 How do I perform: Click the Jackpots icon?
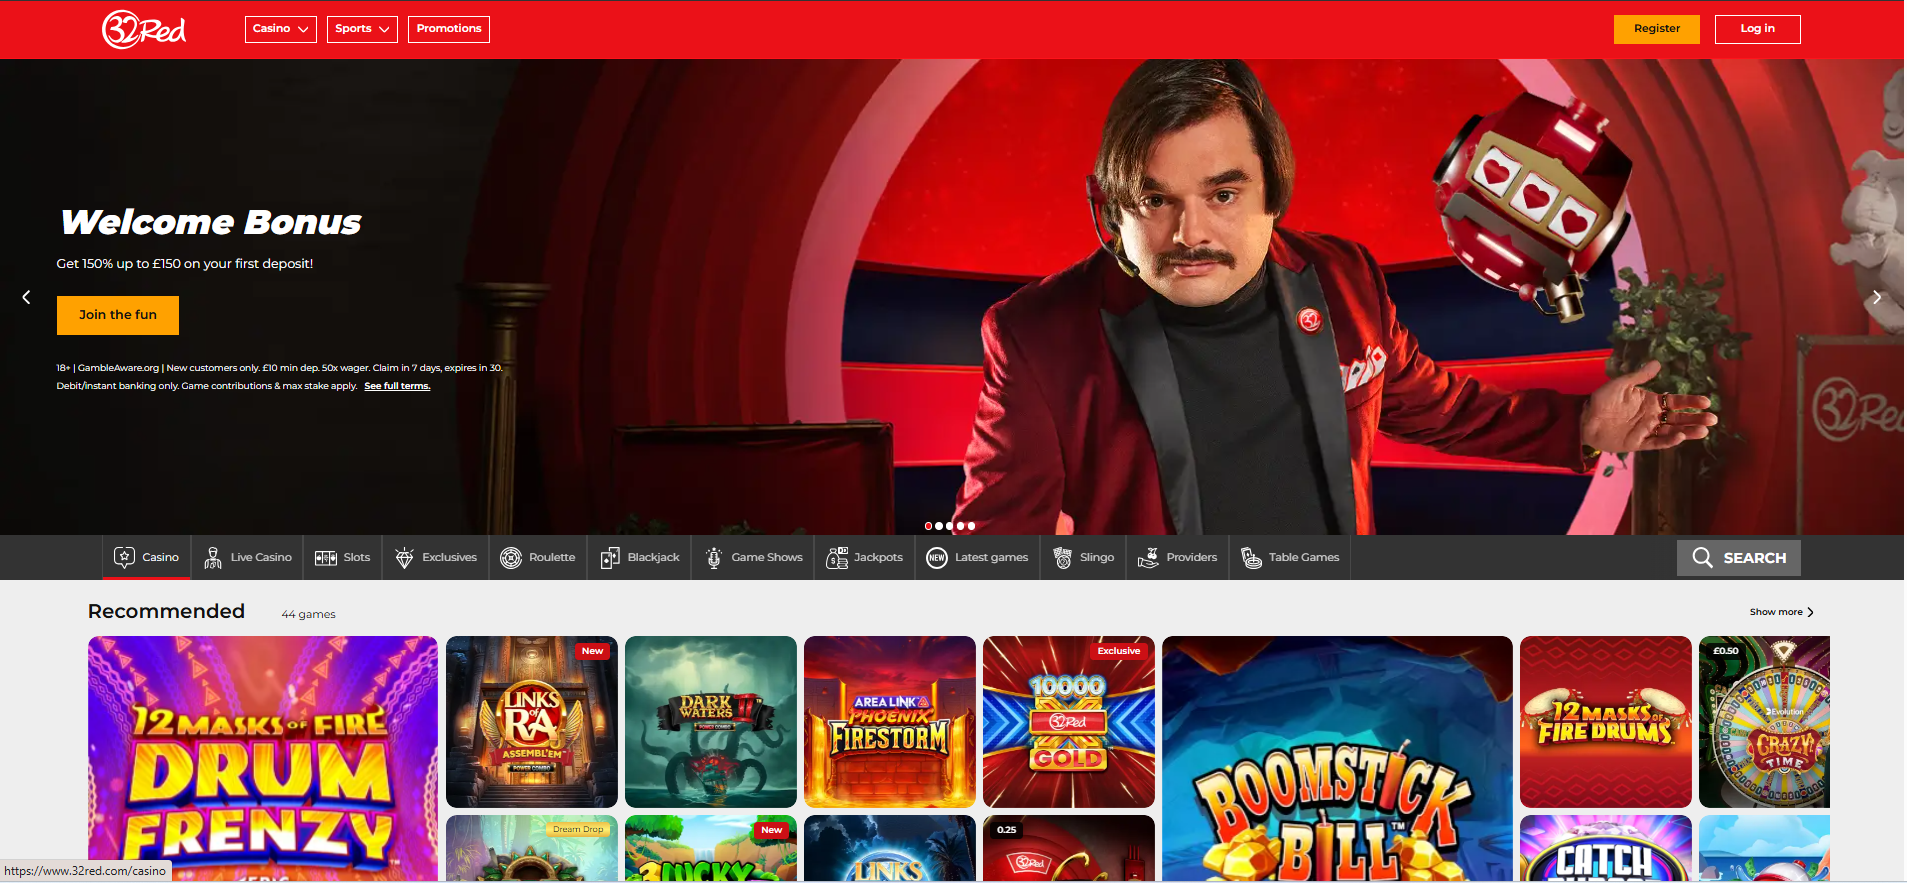coord(837,558)
